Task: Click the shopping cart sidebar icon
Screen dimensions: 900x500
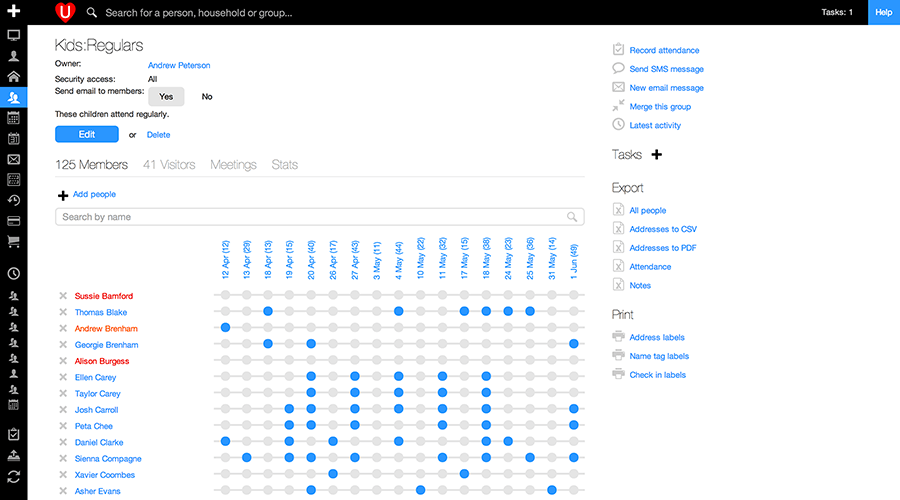Action: pyautogui.click(x=13, y=241)
